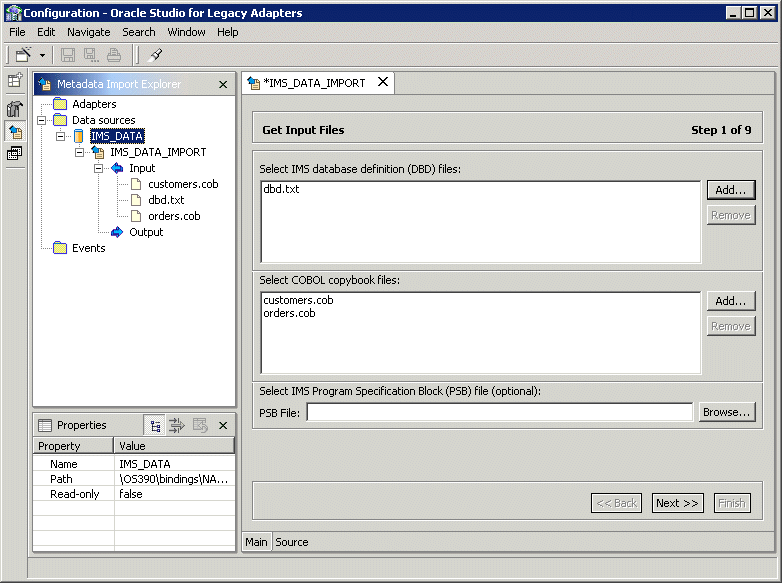The width and height of the screenshot is (782, 583).
Task: Click Remove for COBOL copybook files
Action: tap(731, 326)
